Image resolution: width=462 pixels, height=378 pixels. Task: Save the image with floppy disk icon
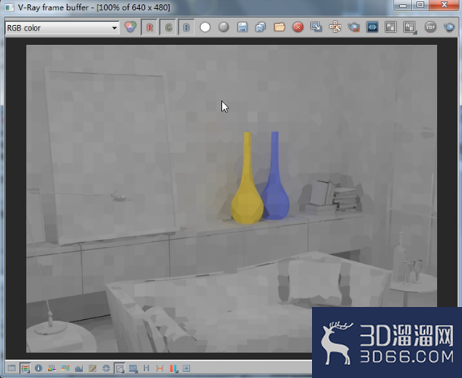[242, 27]
